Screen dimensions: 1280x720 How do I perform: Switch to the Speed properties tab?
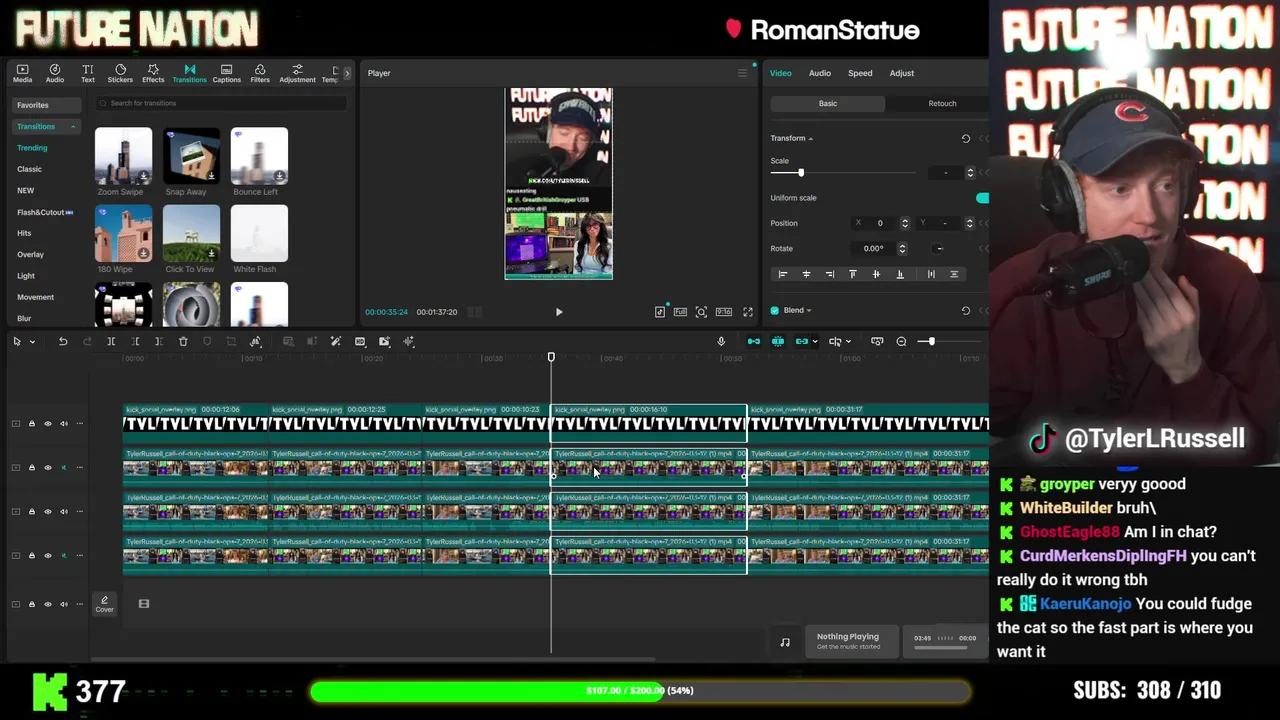860,73
